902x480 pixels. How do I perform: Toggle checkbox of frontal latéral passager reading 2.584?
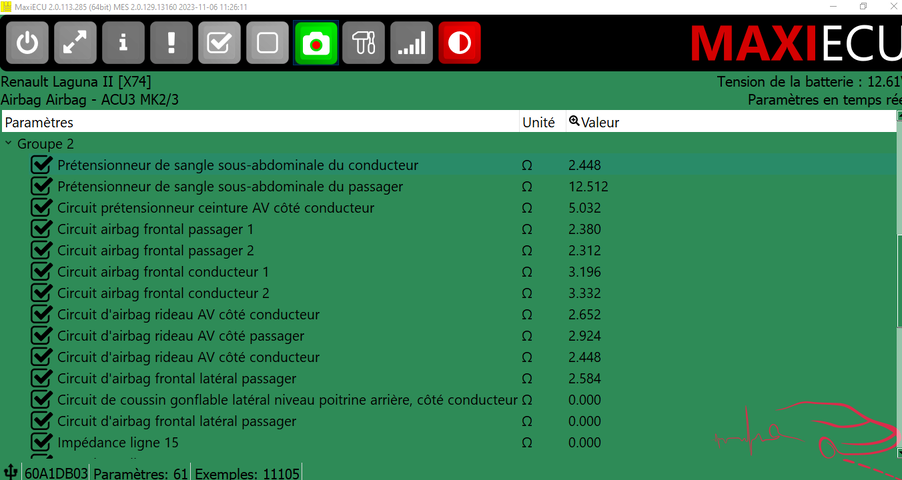pyautogui.click(x=41, y=378)
